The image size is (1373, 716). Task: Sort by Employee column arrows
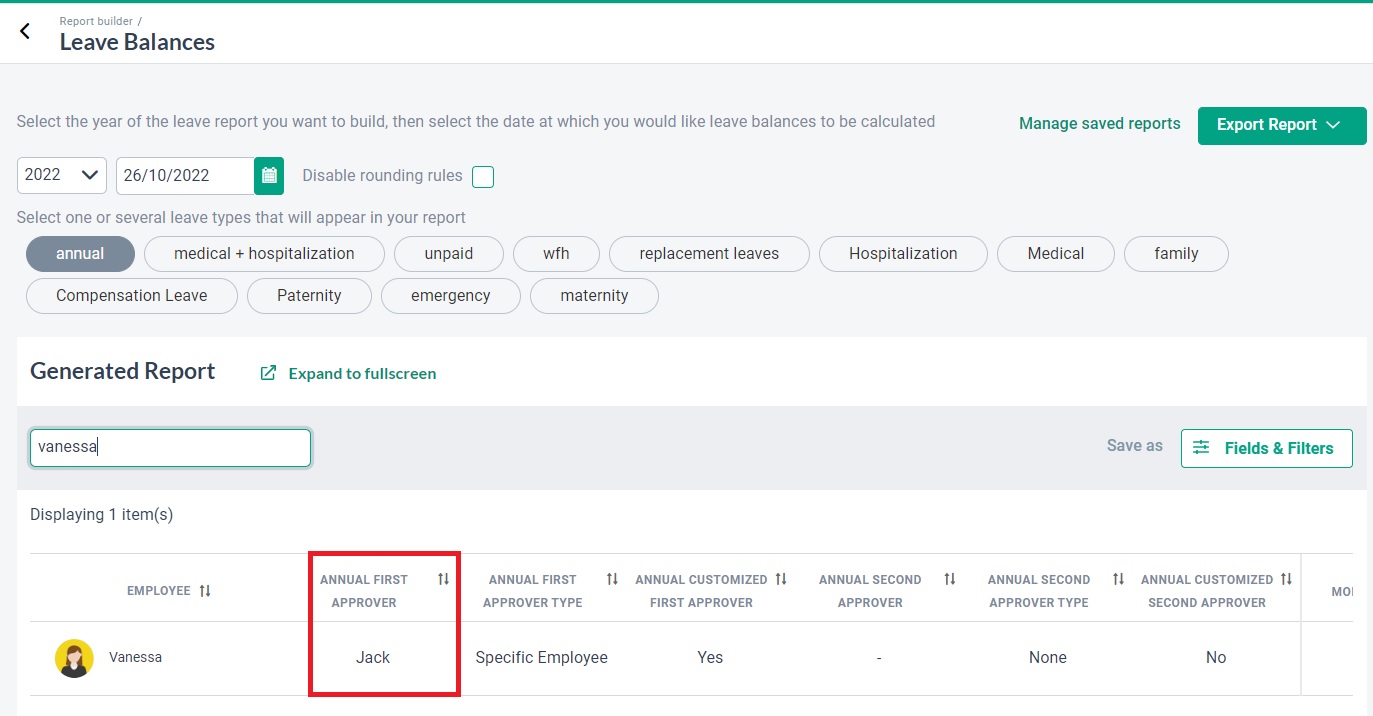point(205,591)
